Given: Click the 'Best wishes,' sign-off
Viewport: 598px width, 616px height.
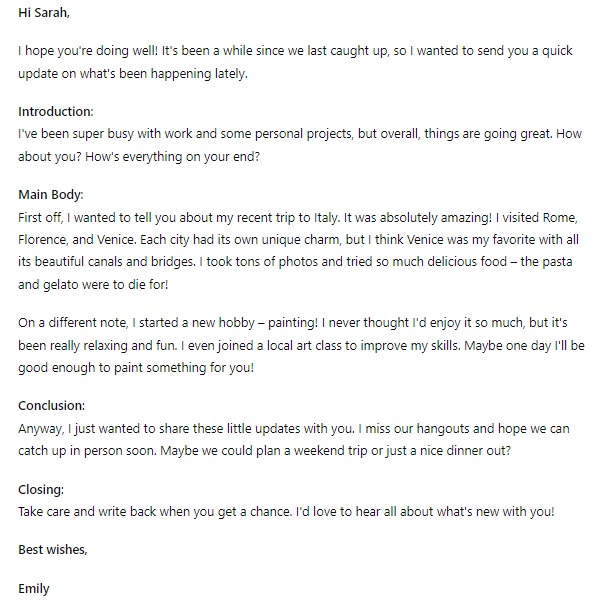Looking at the screenshot, I should pyautogui.click(x=53, y=549).
